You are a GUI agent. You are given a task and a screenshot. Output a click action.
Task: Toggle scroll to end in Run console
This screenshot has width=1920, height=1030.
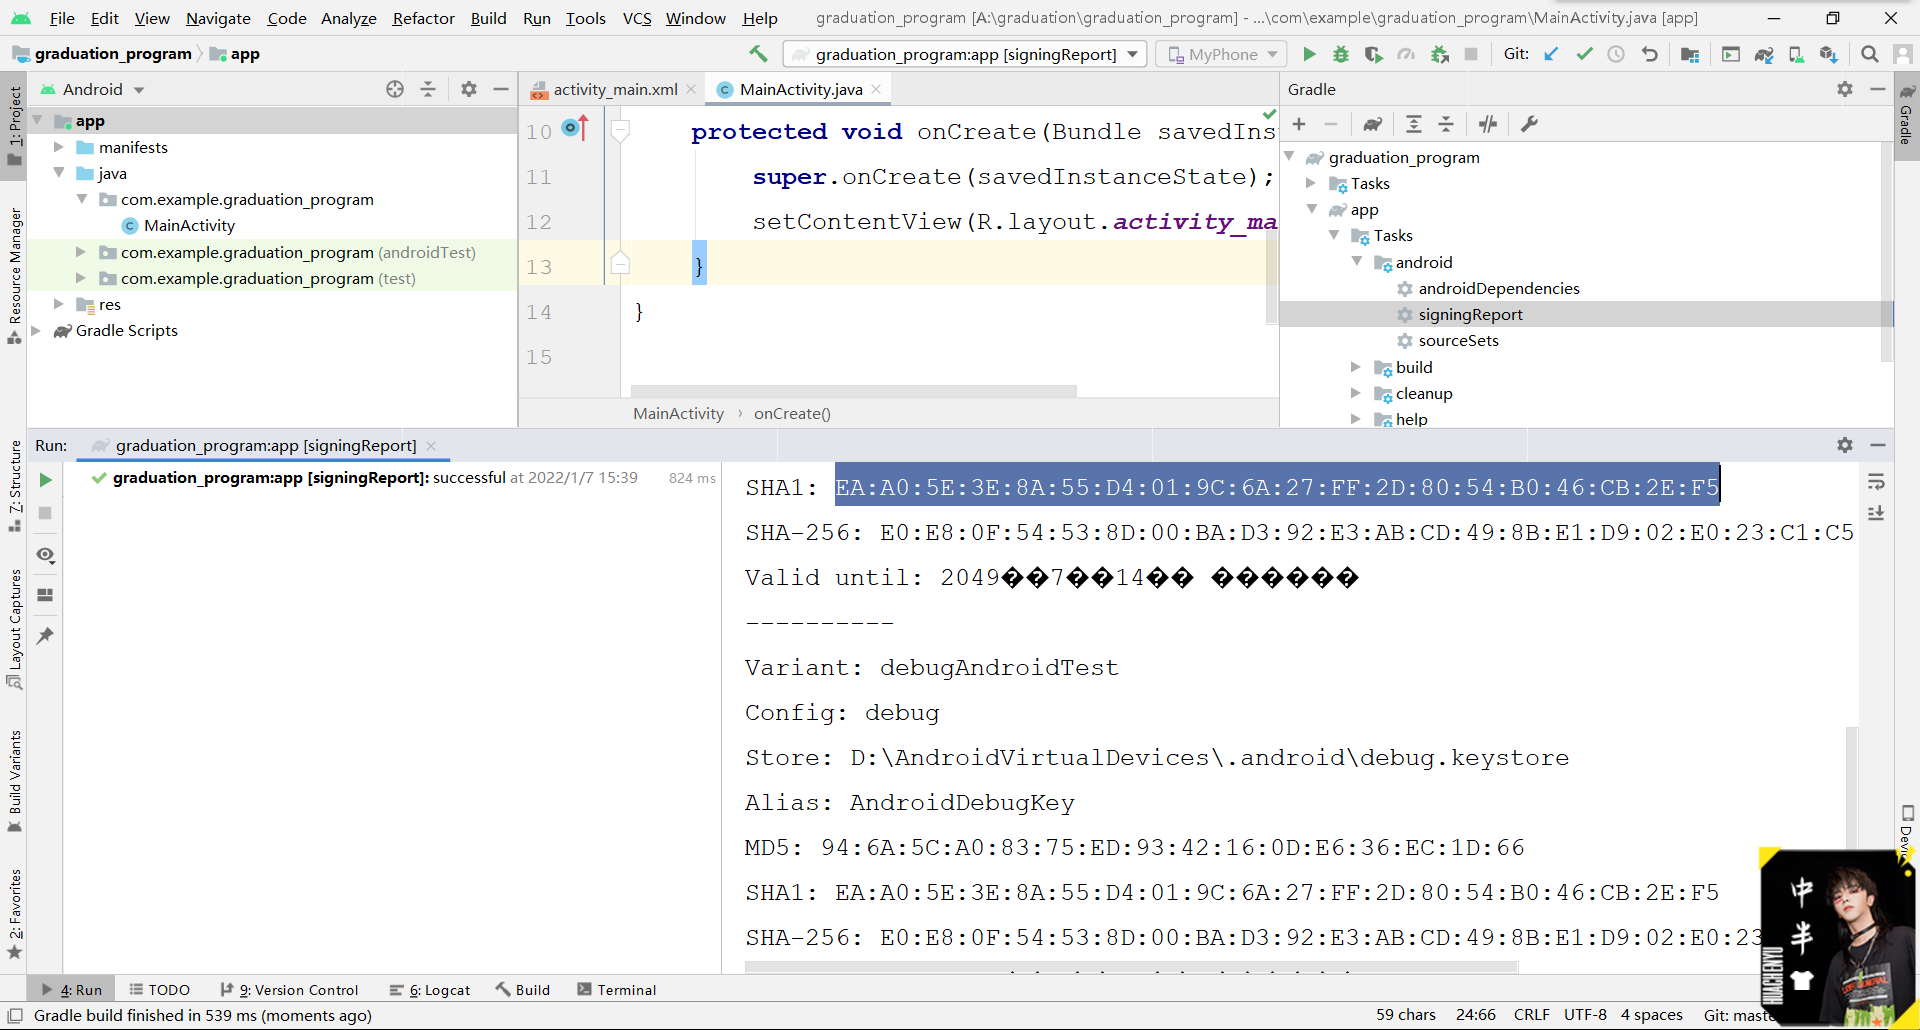click(1877, 513)
